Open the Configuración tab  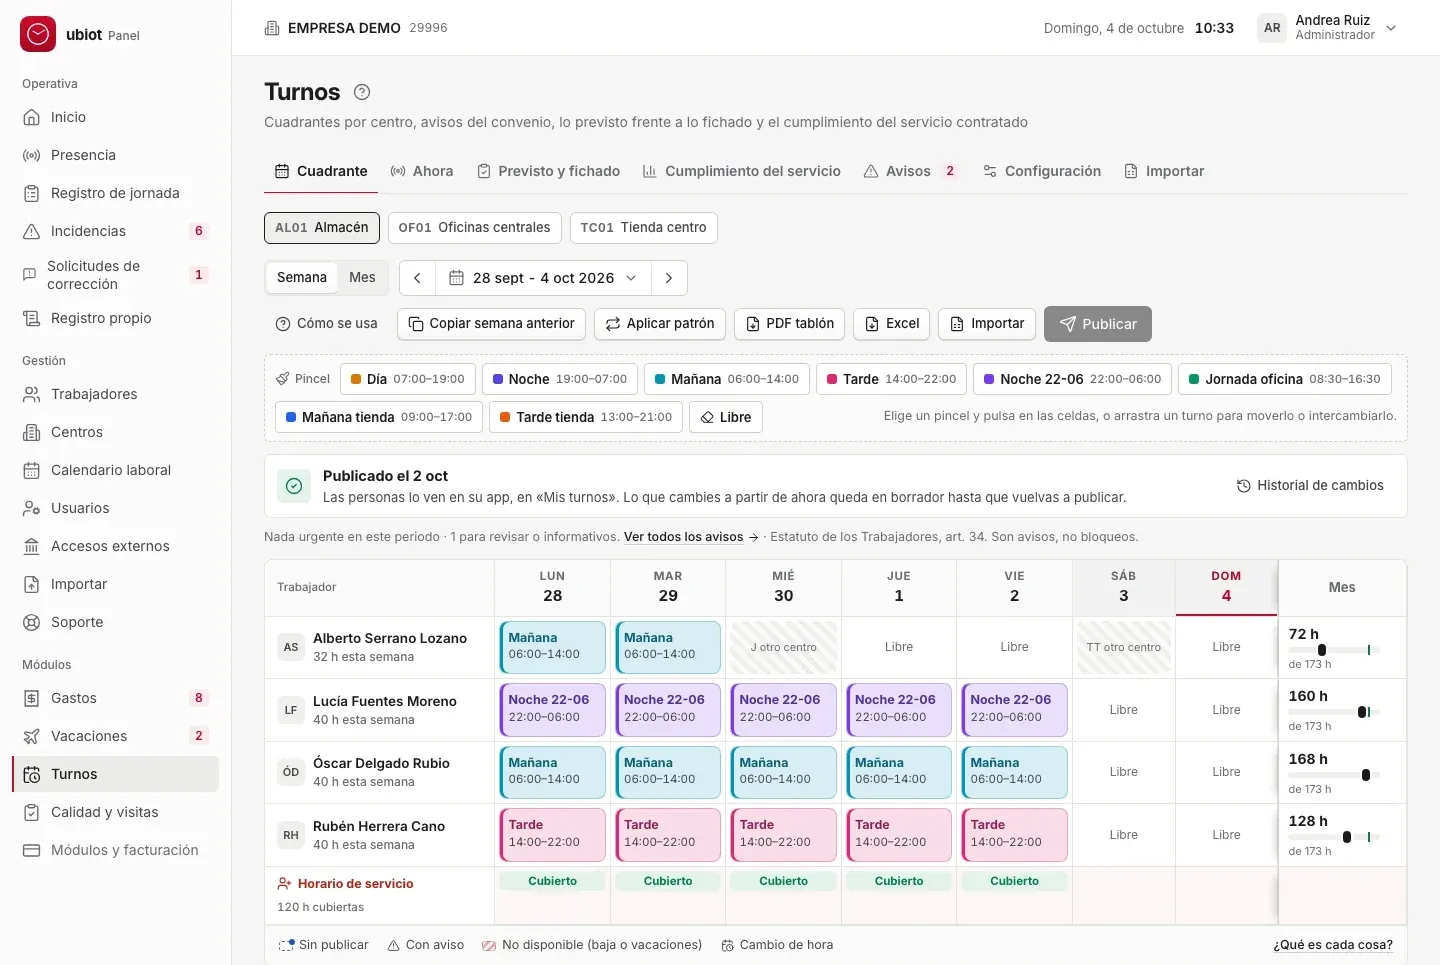click(1042, 171)
